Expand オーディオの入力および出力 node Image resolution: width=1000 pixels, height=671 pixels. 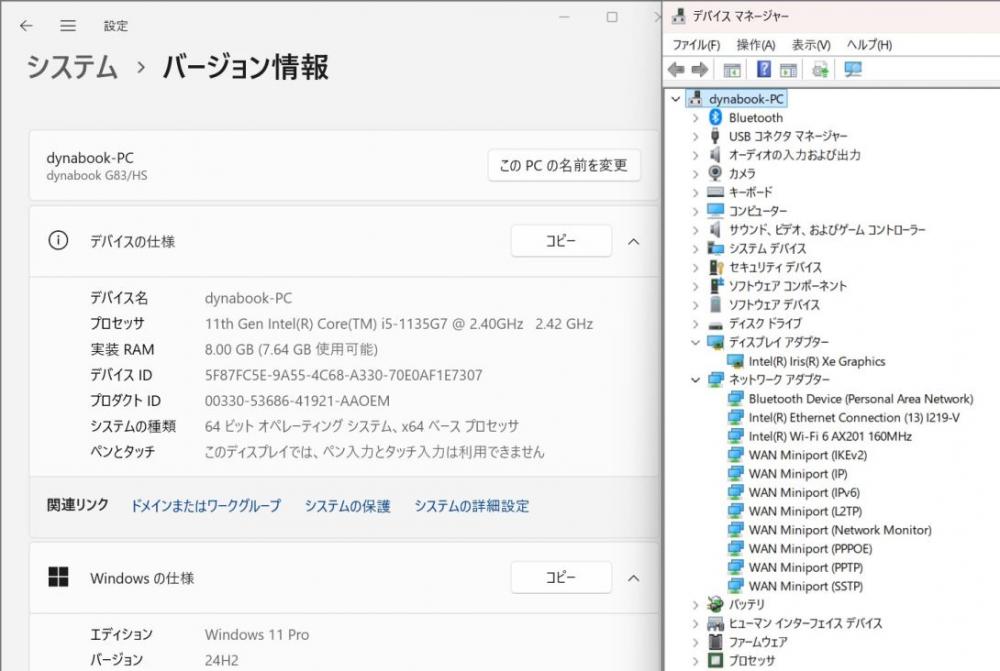click(x=696, y=155)
